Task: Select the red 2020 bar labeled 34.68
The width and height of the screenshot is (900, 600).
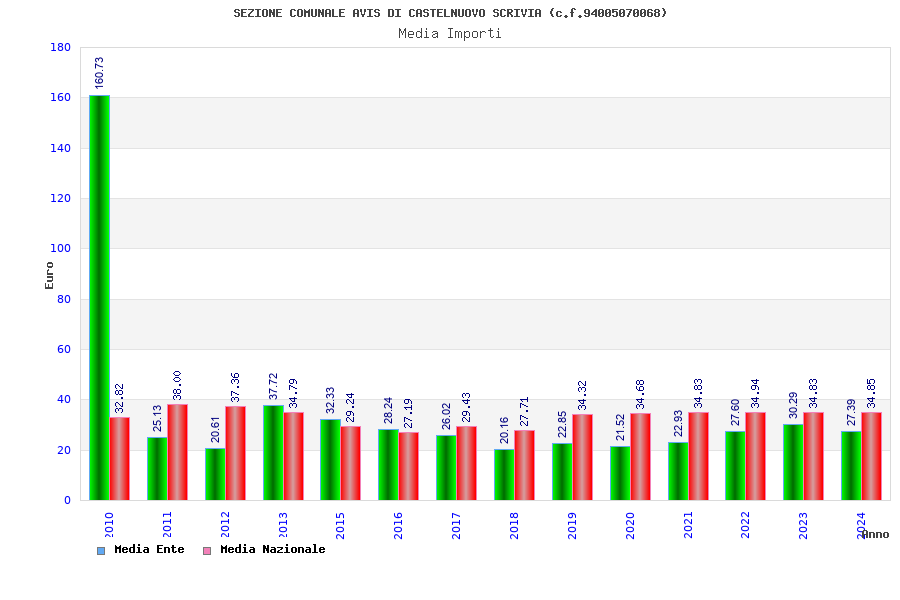Action: tap(641, 456)
